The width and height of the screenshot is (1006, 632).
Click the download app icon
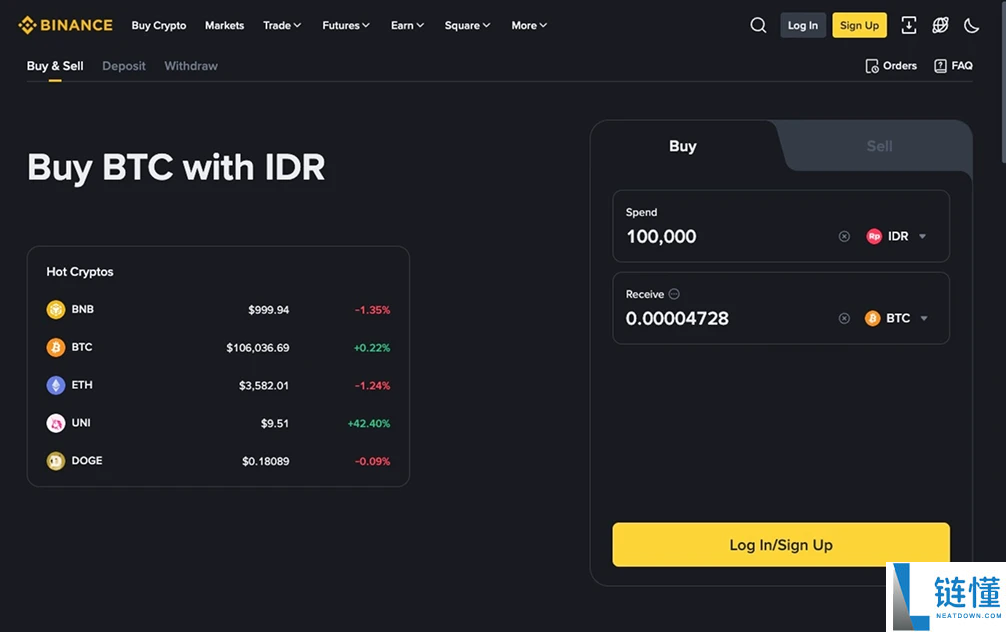908,25
